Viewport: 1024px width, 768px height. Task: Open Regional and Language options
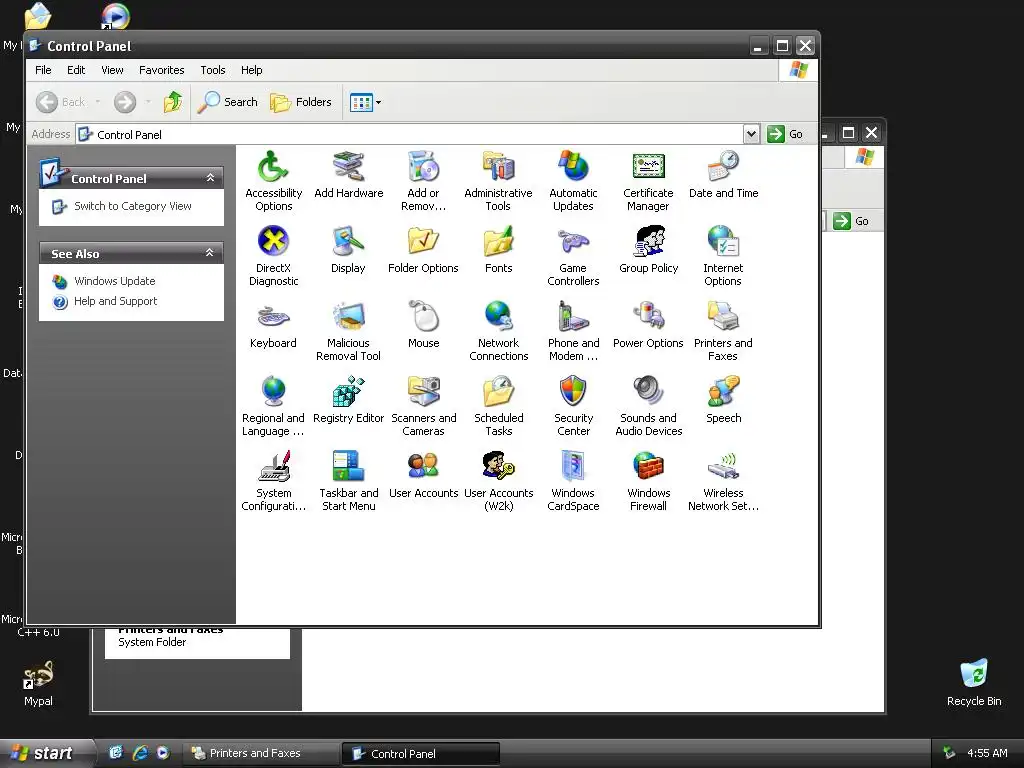tap(273, 406)
